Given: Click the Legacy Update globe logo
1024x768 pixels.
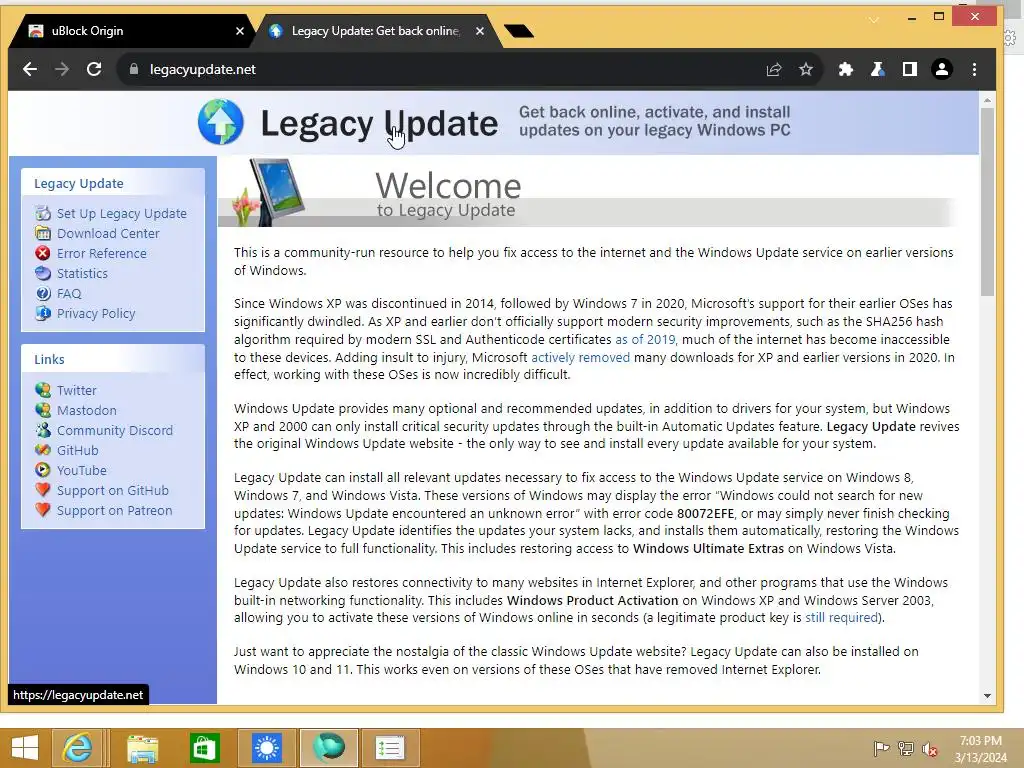Looking at the screenshot, I should click(221, 122).
